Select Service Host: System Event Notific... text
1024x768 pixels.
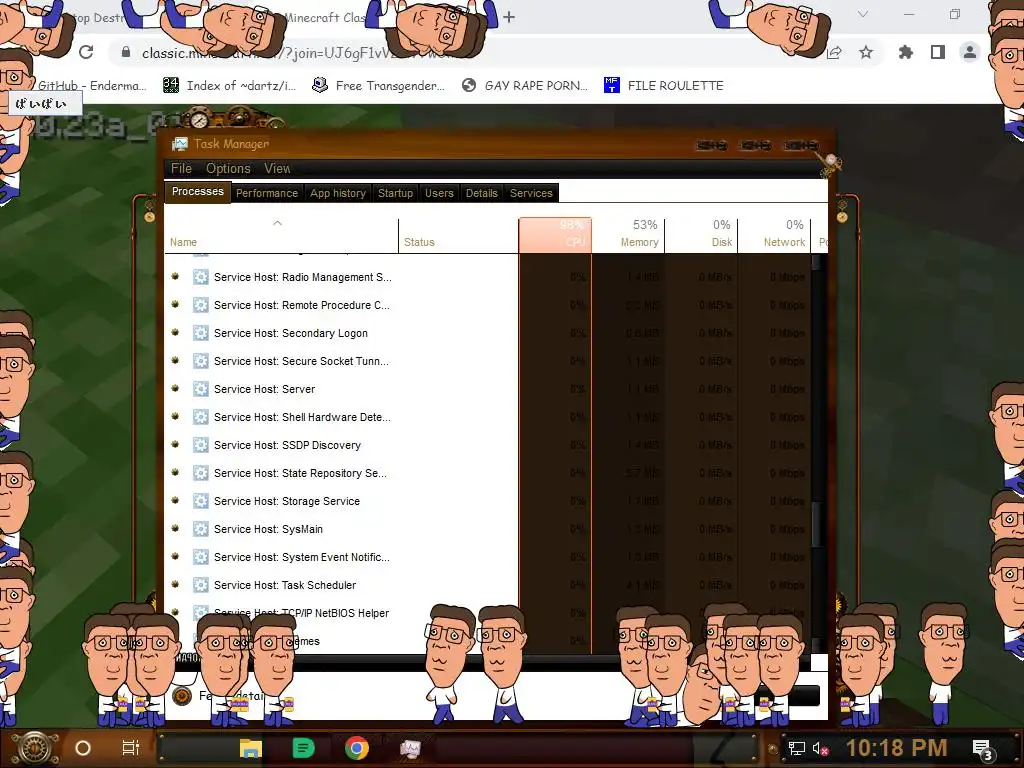tap(302, 557)
